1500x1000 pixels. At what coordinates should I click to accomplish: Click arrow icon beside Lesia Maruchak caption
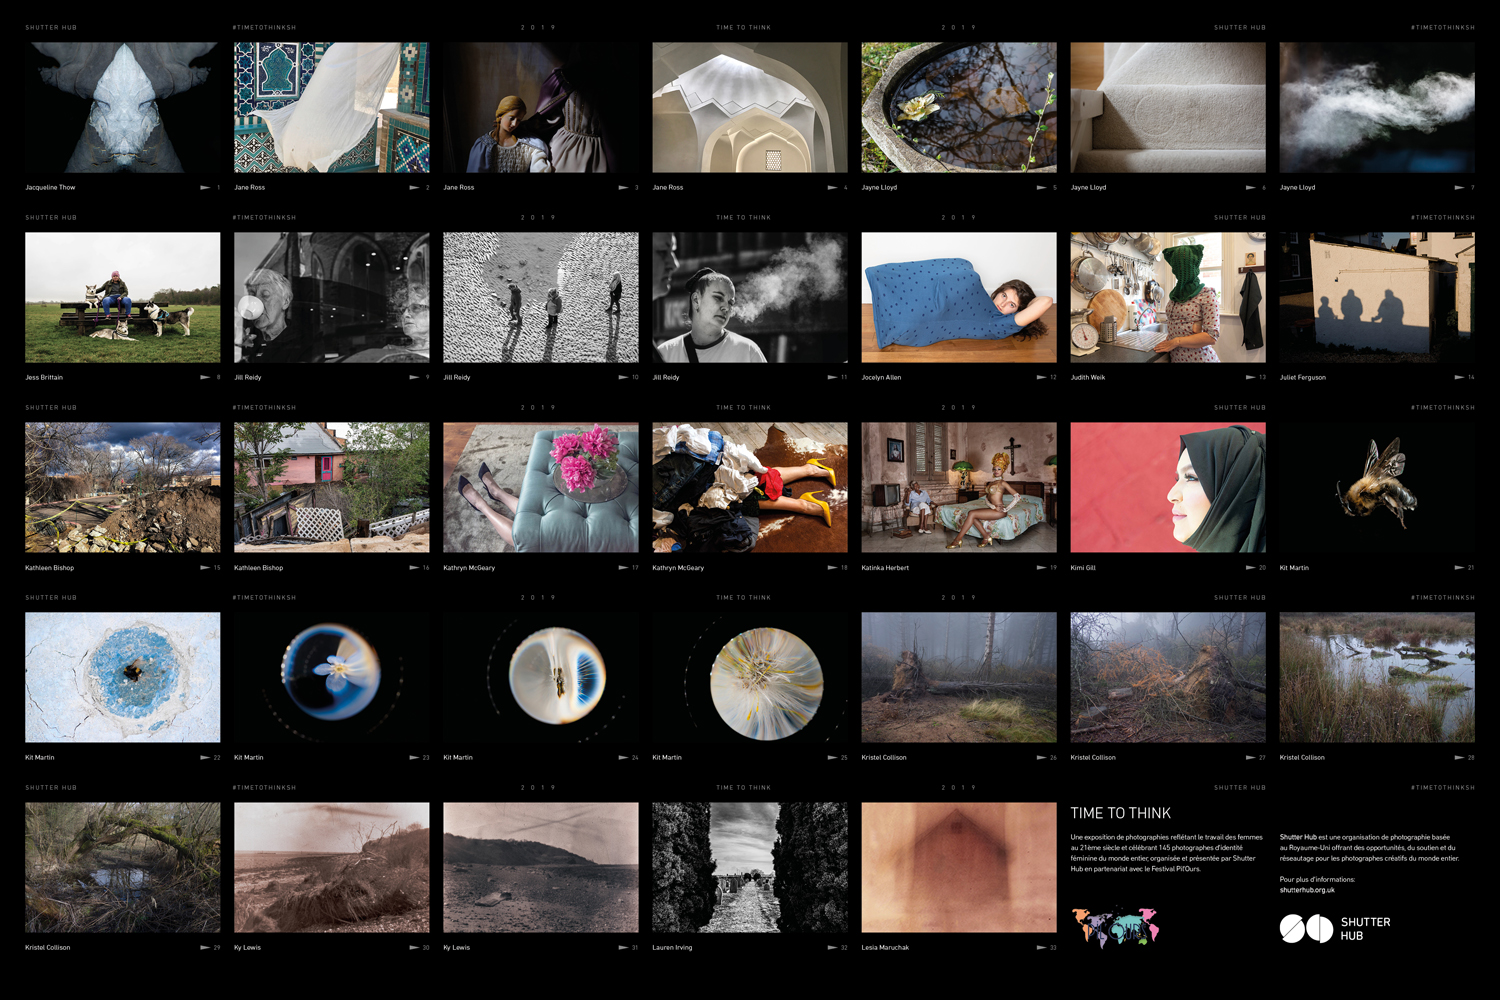coord(1041,948)
